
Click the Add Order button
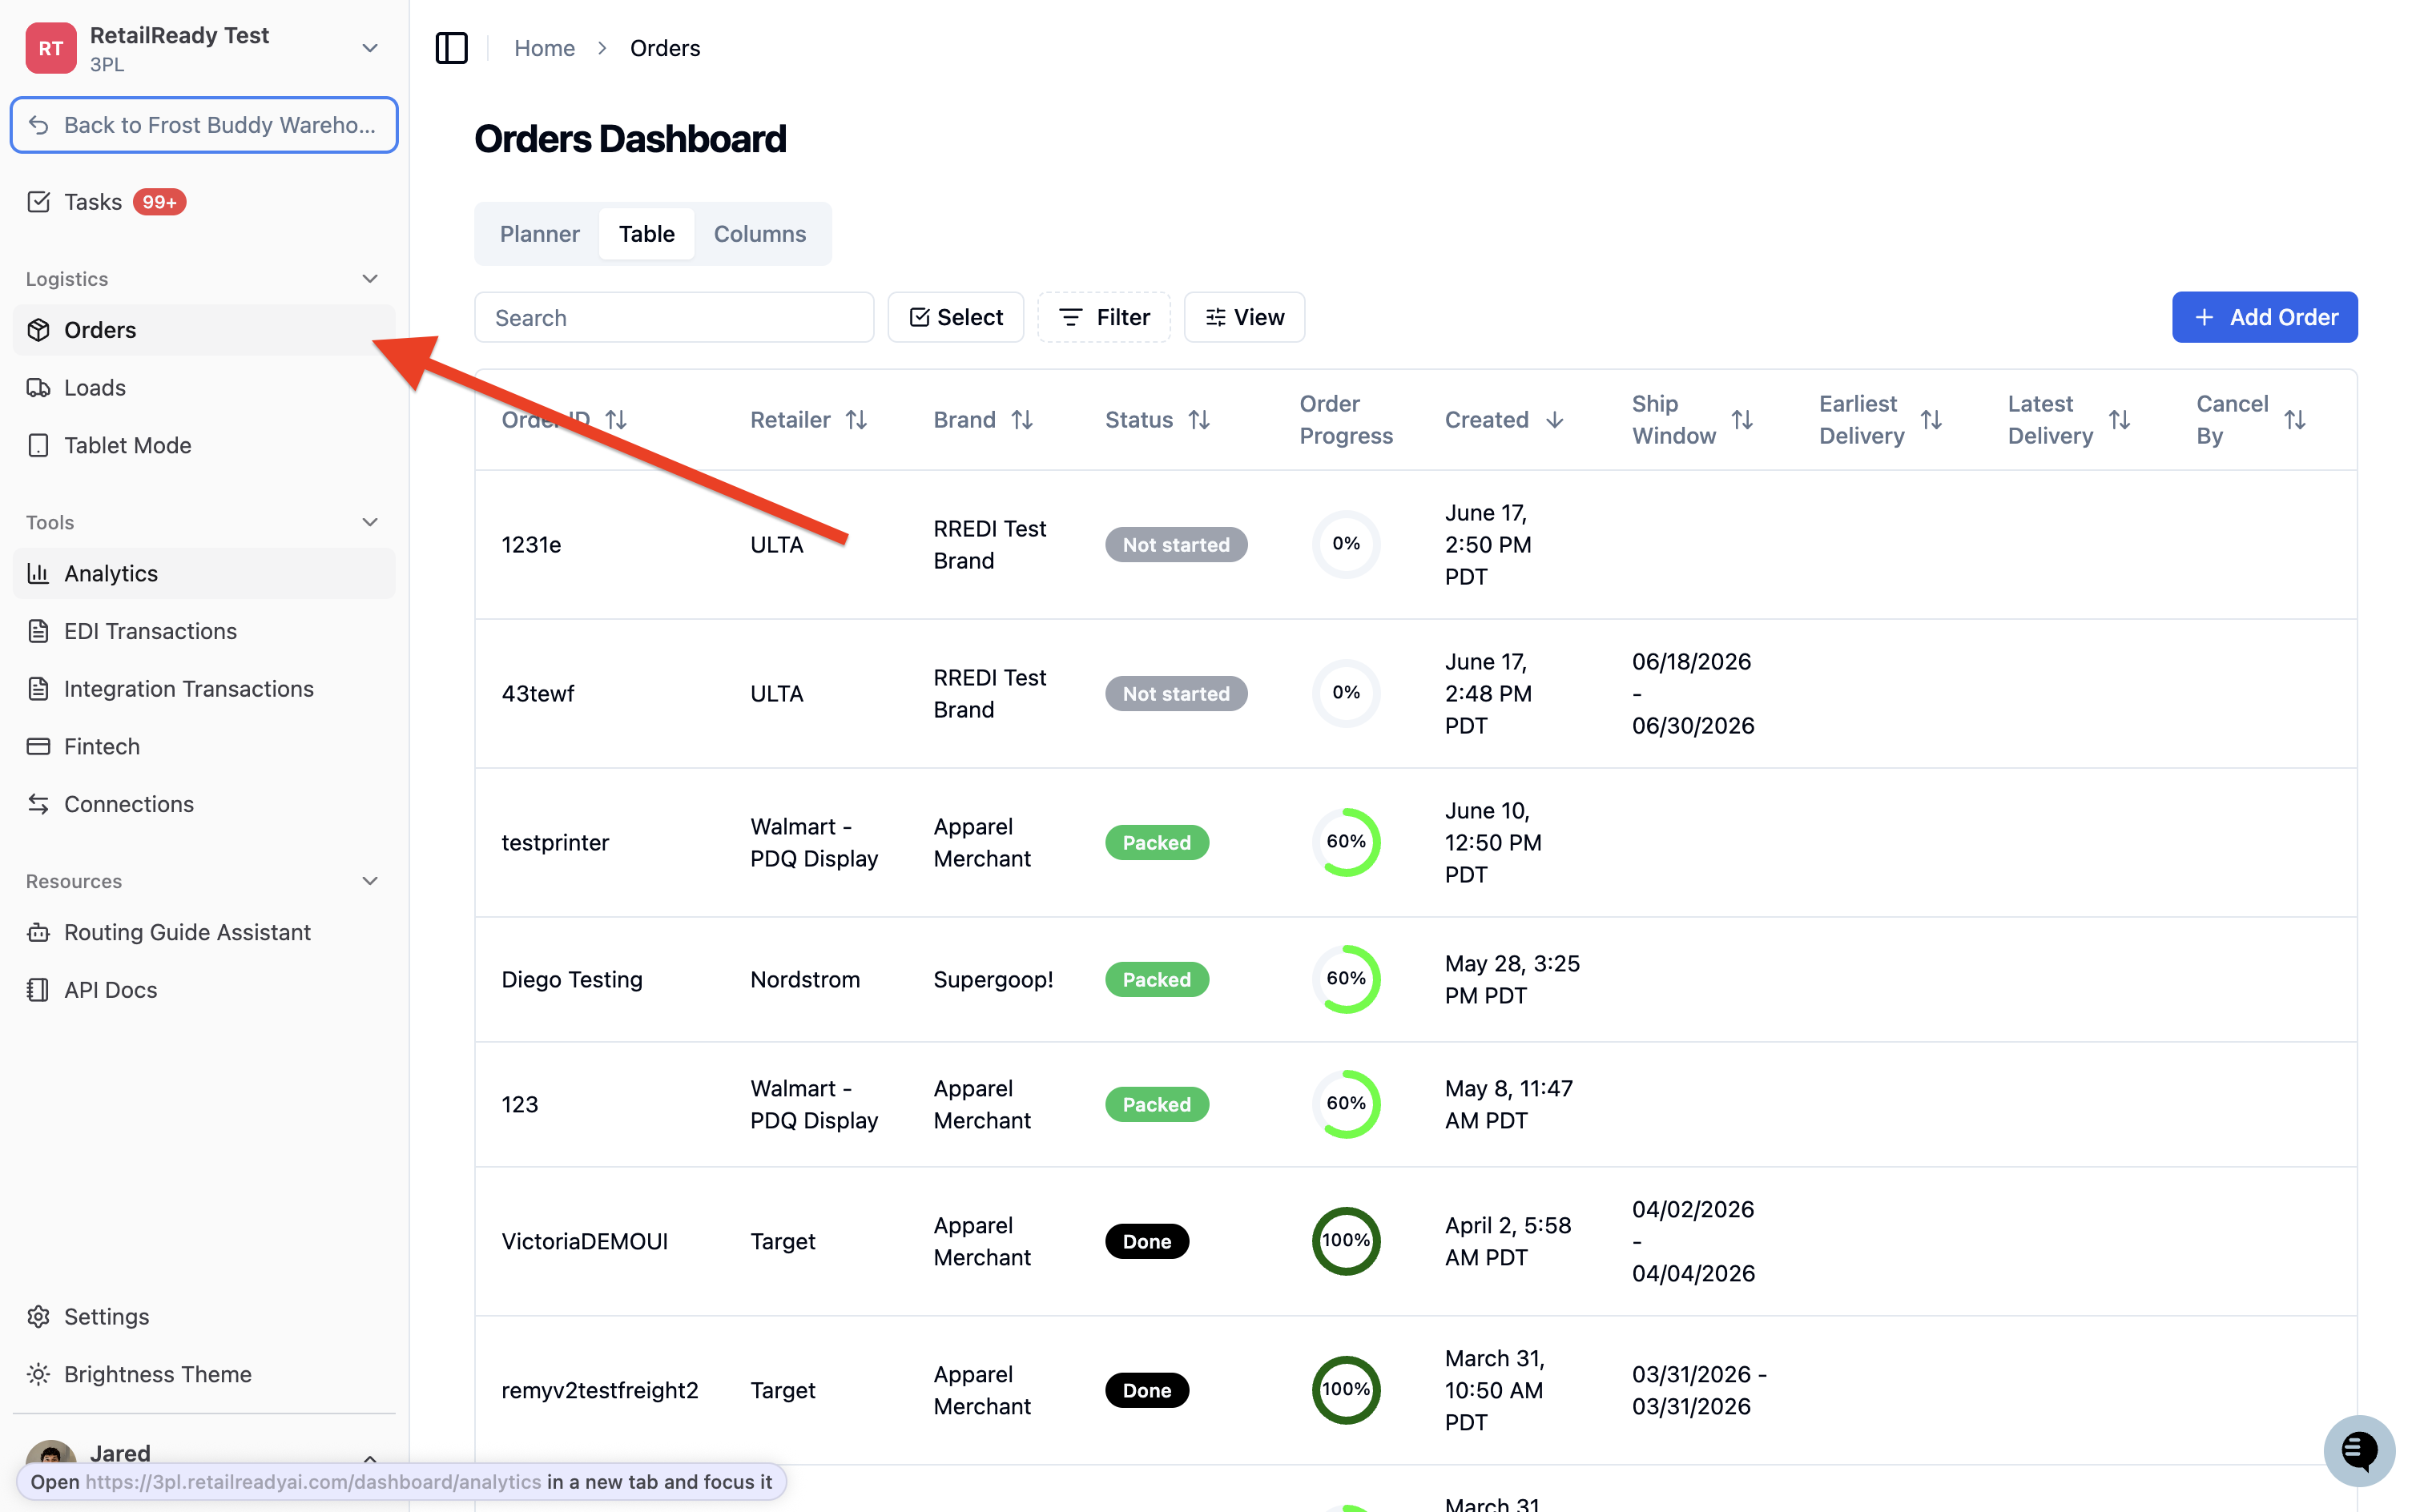(2264, 317)
